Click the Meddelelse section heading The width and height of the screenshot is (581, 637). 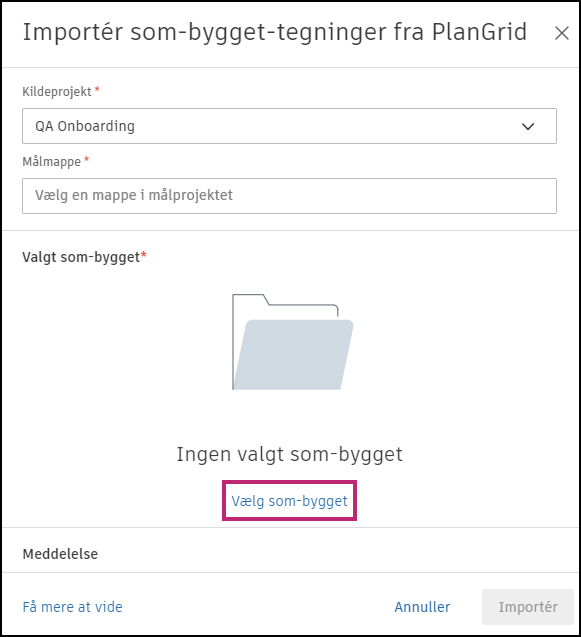[60, 554]
